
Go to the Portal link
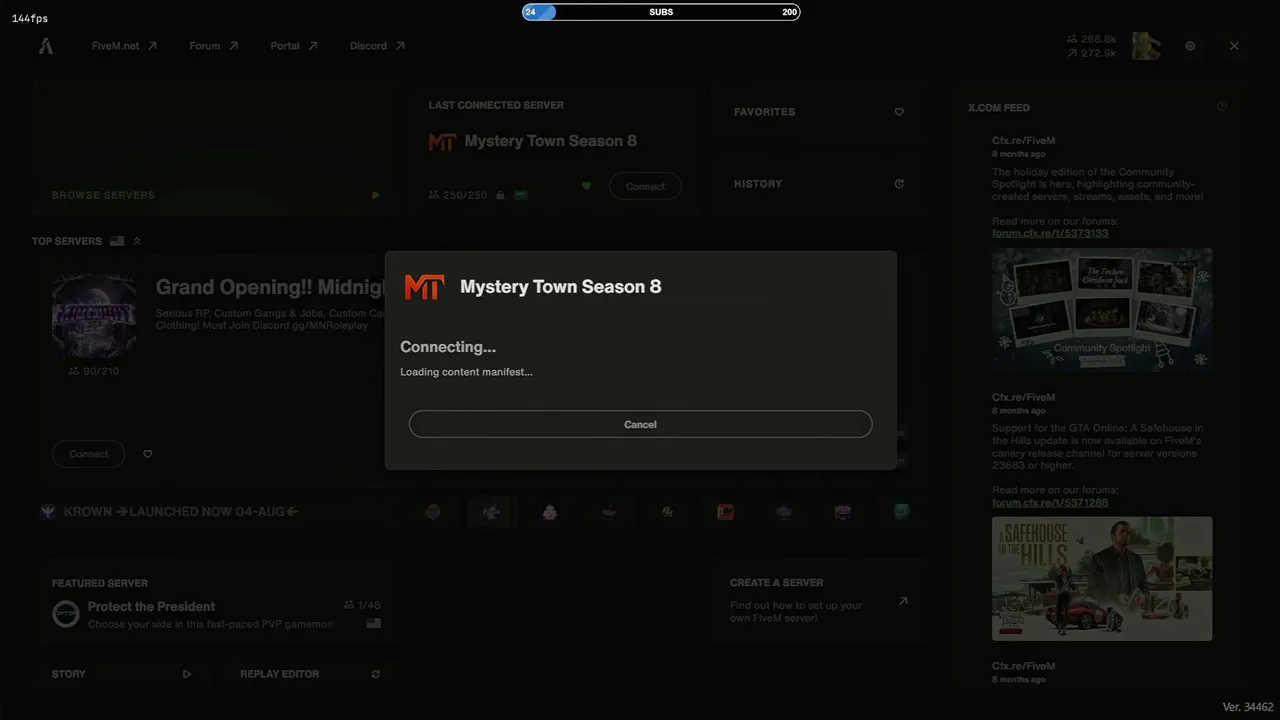(294, 46)
